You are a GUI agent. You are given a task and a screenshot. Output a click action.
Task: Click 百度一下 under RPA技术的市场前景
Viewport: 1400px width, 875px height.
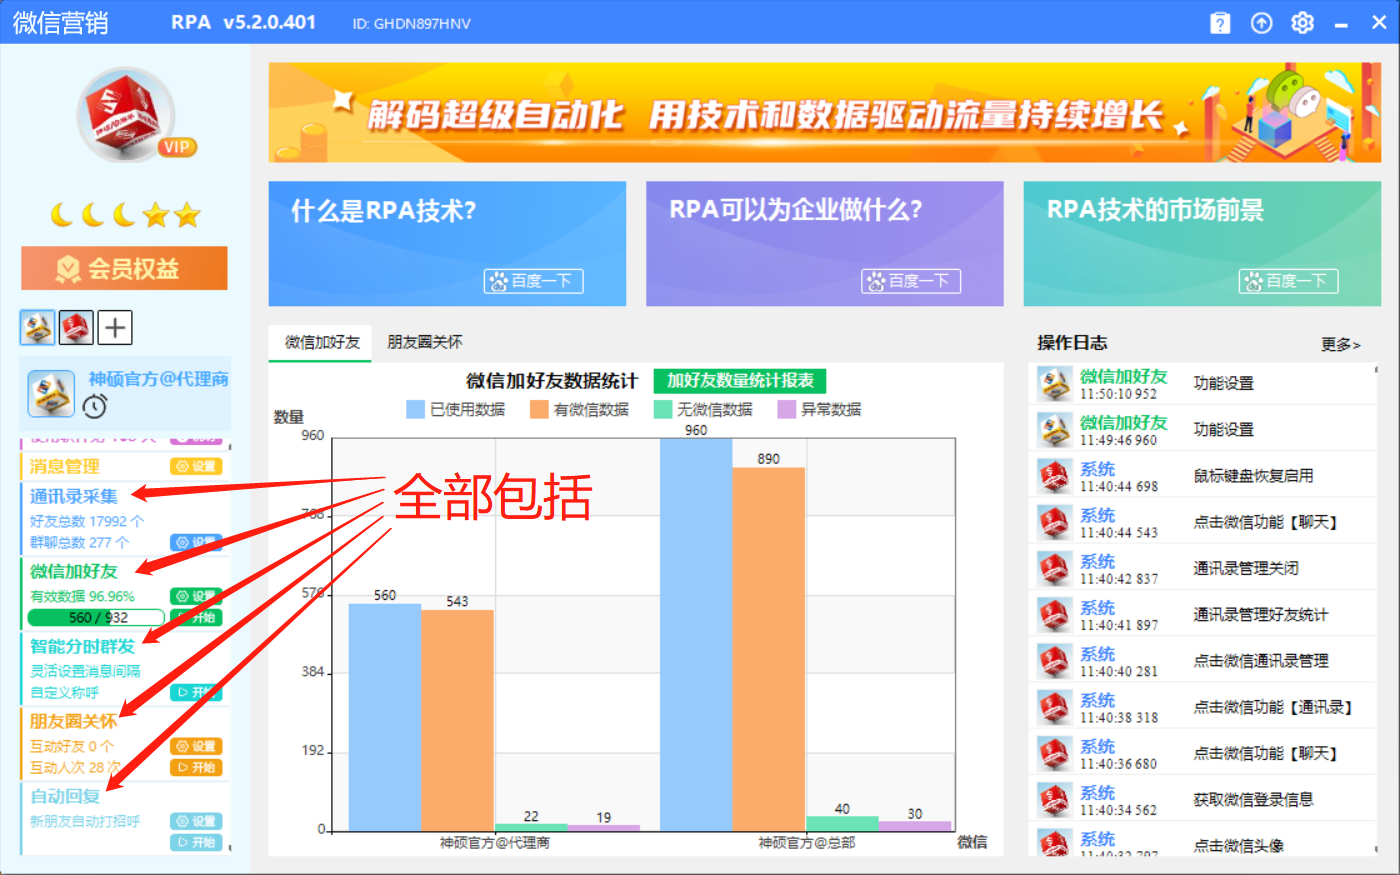coord(1288,281)
